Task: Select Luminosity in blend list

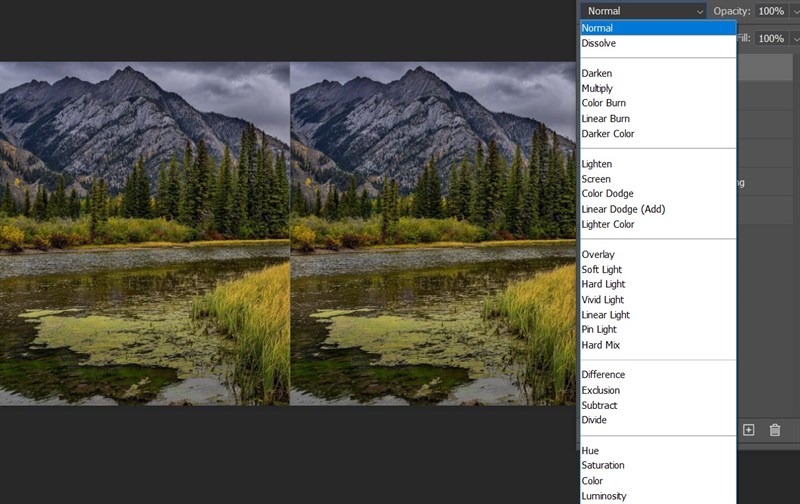Action: 603,496
